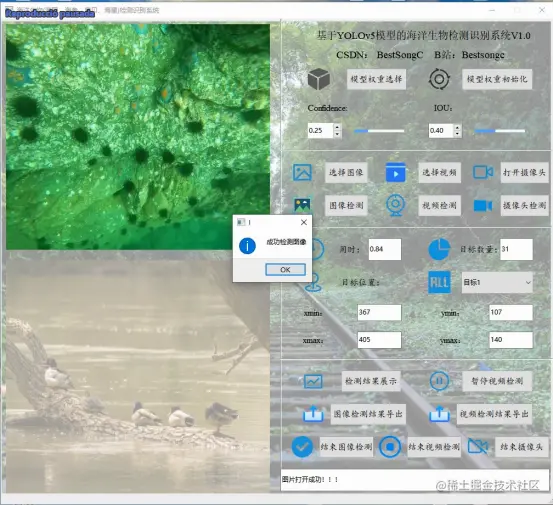Click the pie chart icon beside 目标数量
Image resolution: width=554 pixels, height=506 pixels.
pyautogui.click(x=439, y=249)
